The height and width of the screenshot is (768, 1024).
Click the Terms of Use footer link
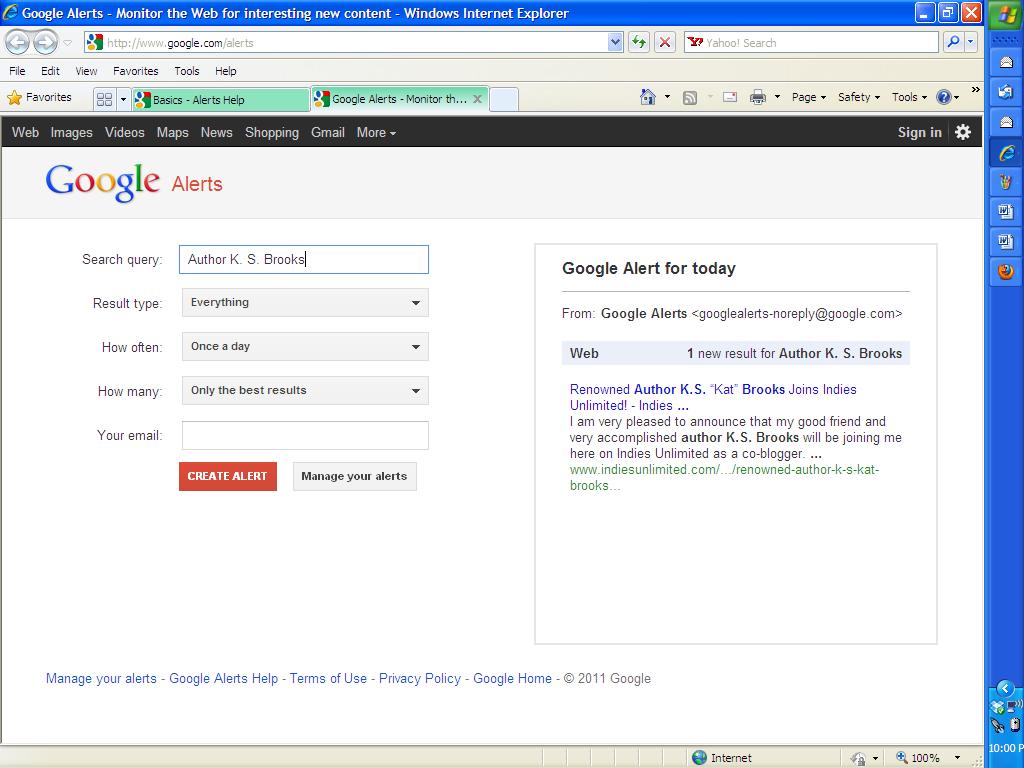pyautogui.click(x=328, y=679)
